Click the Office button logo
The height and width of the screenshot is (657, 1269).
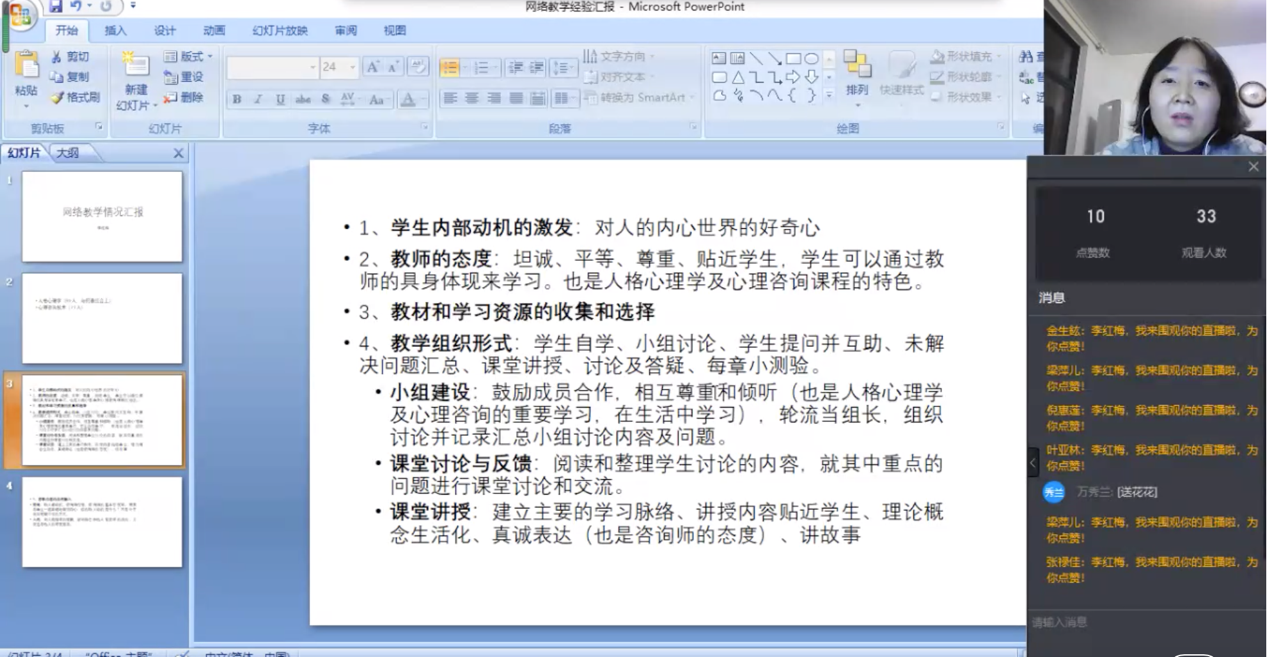(x=19, y=15)
